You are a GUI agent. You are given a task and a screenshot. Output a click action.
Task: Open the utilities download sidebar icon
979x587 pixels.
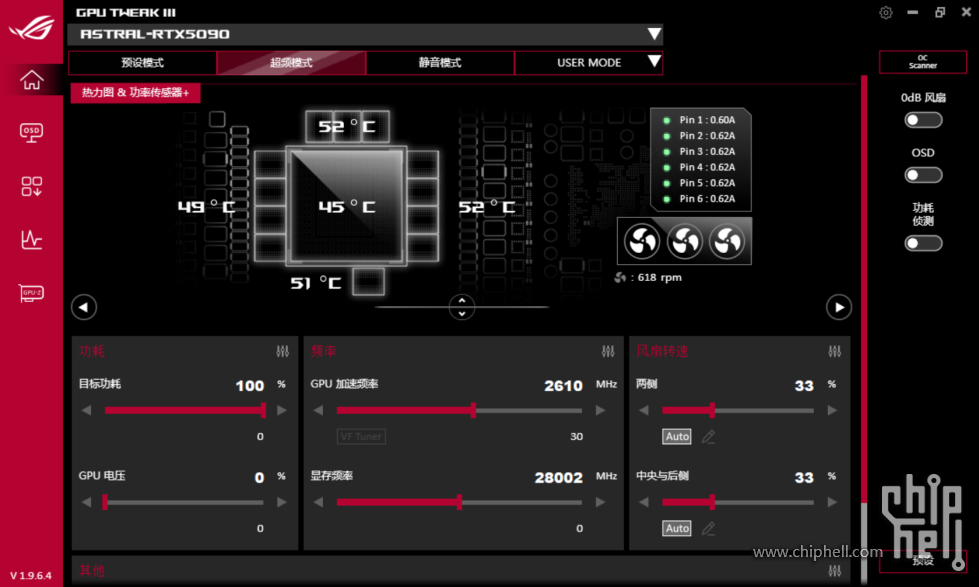[31, 186]
